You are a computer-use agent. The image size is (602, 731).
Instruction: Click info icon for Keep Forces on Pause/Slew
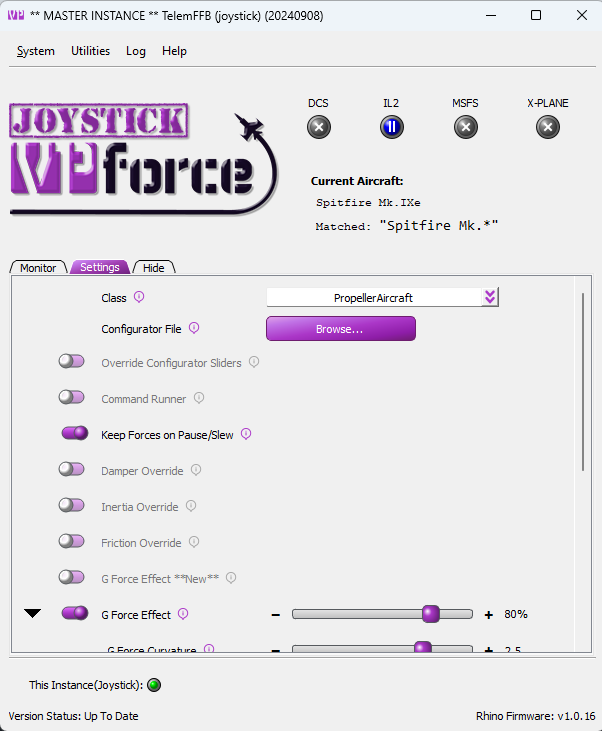246,434
